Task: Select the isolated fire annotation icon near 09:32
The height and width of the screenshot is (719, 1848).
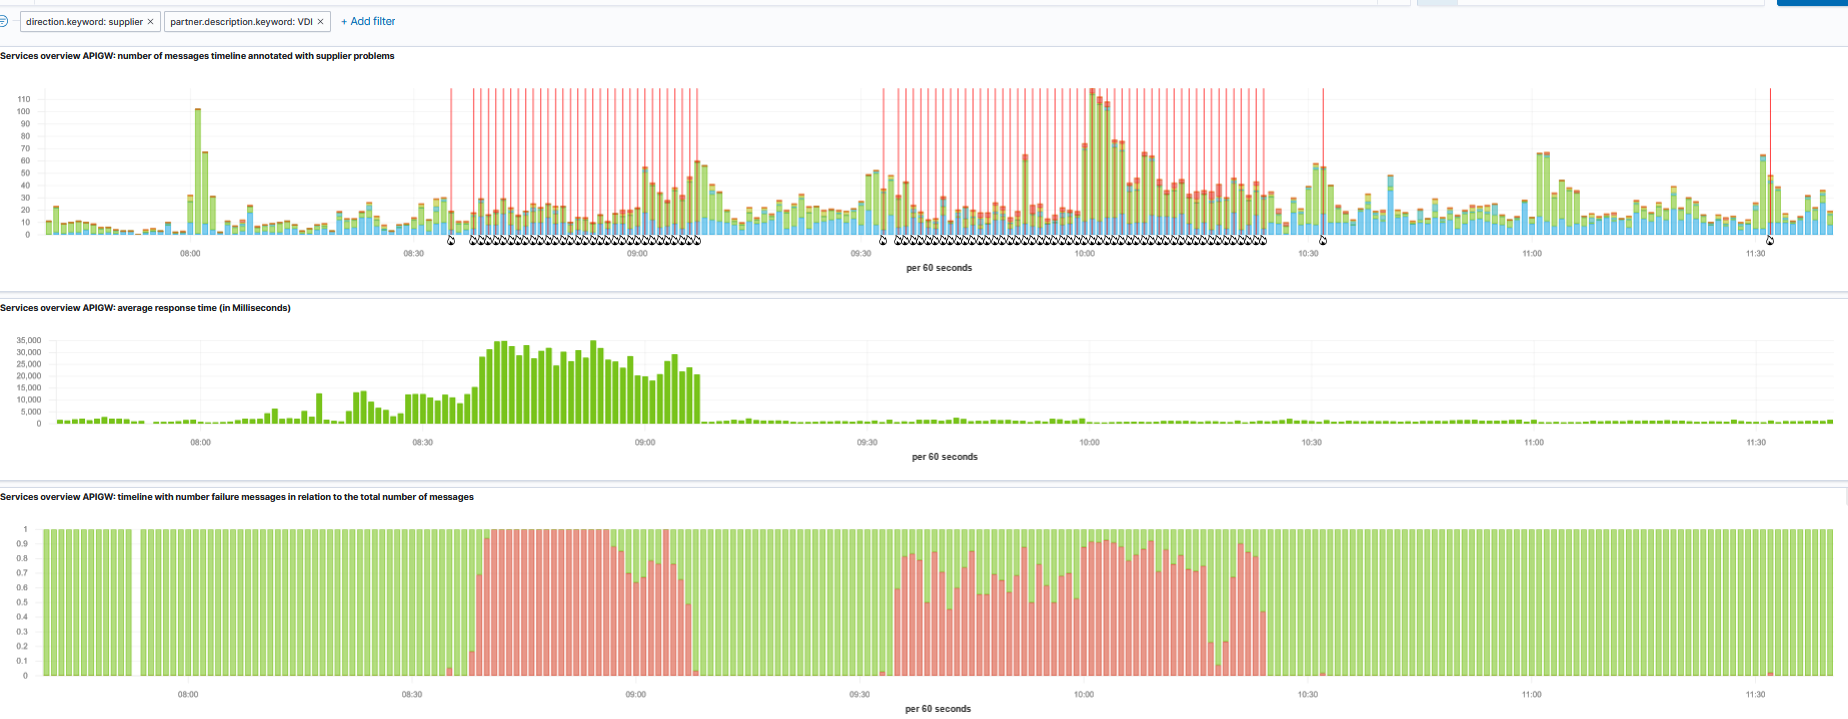Action: pyautogui.click(x=883, y=240)
